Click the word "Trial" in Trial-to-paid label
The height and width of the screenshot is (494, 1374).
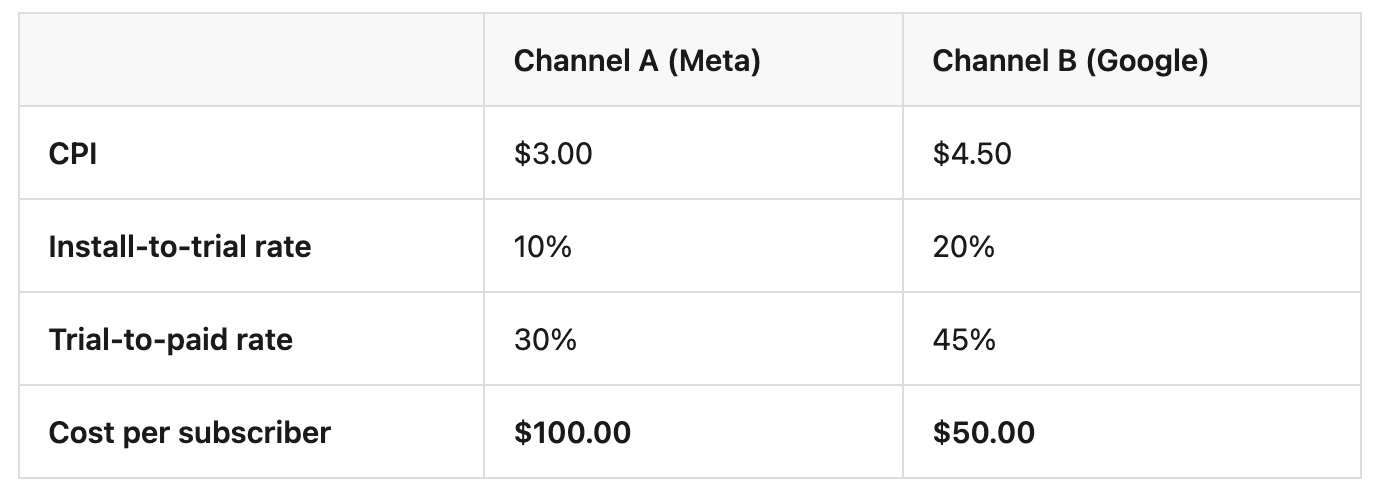[x=76, y=339]
